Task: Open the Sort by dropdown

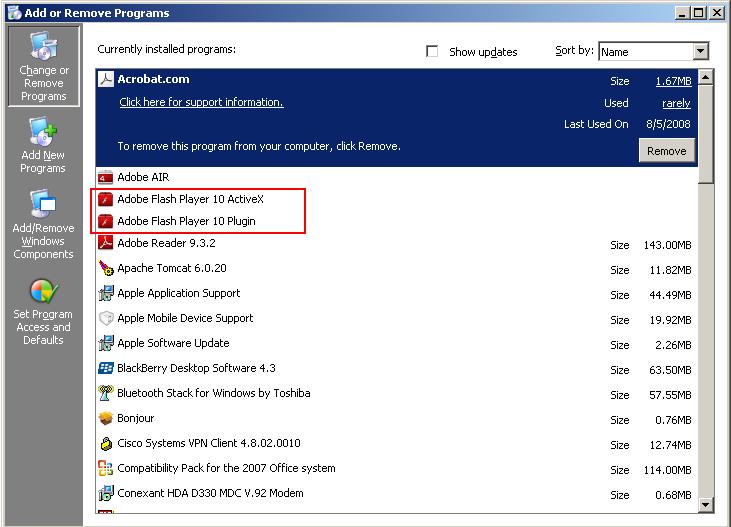Action: tap(700, 52)
